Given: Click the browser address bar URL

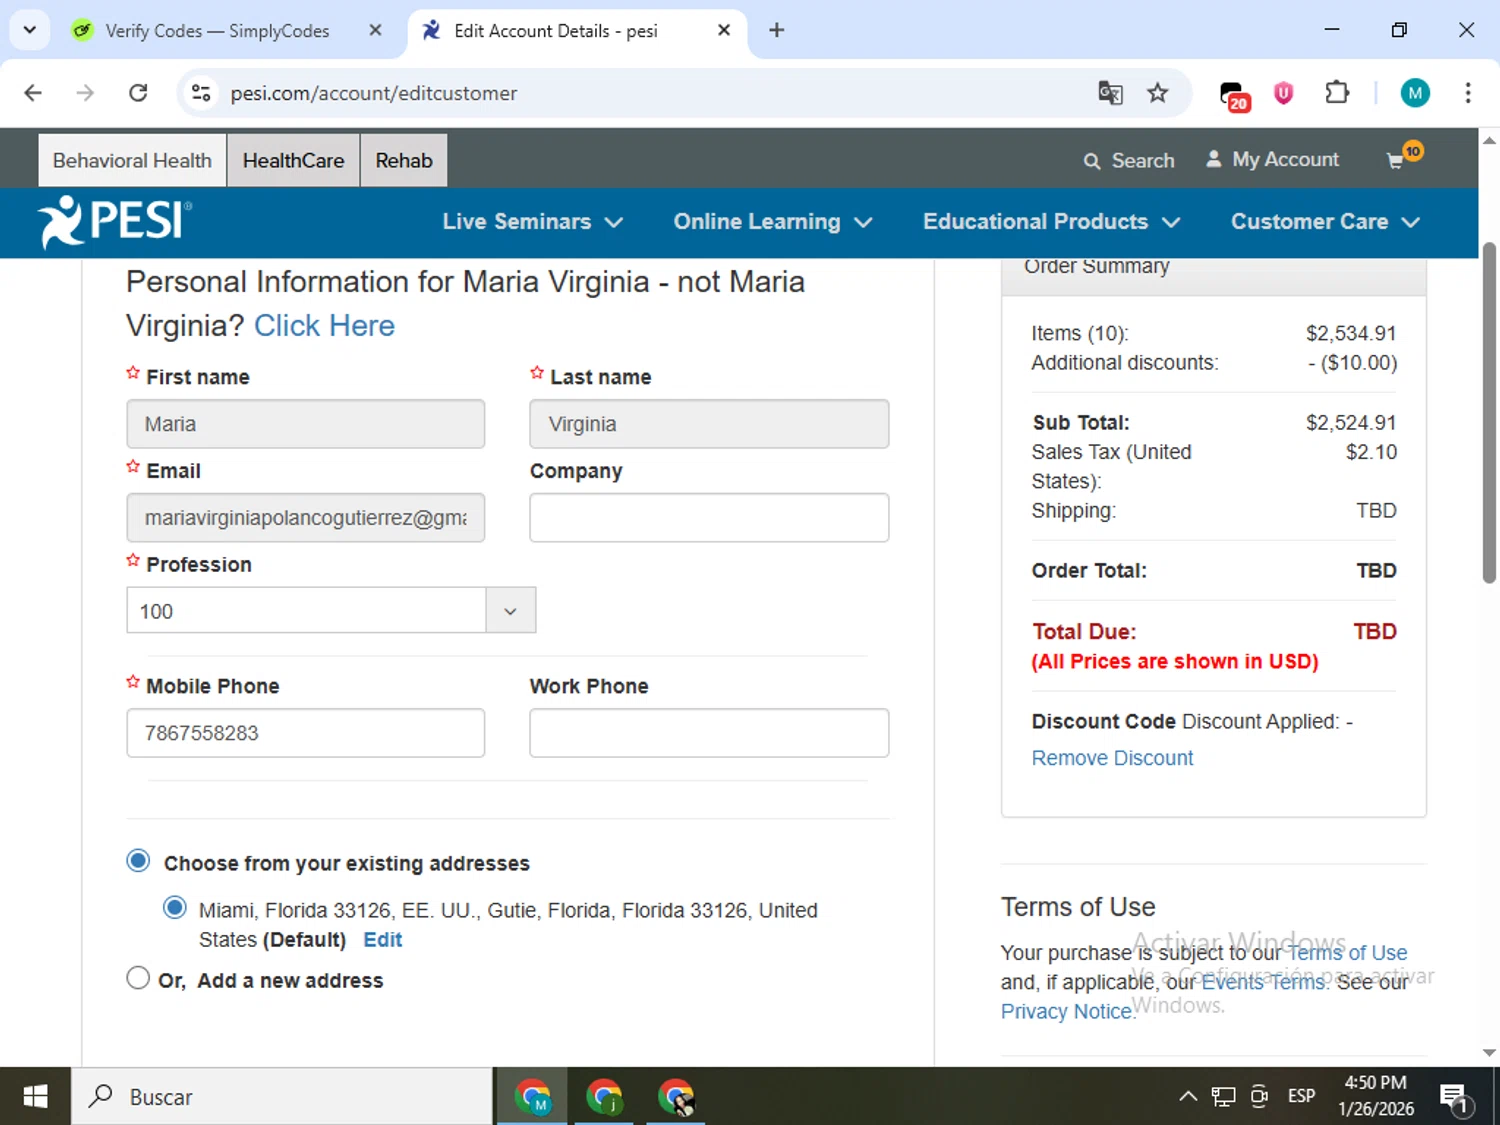Looking at the screenshot, I should (373, 93).
